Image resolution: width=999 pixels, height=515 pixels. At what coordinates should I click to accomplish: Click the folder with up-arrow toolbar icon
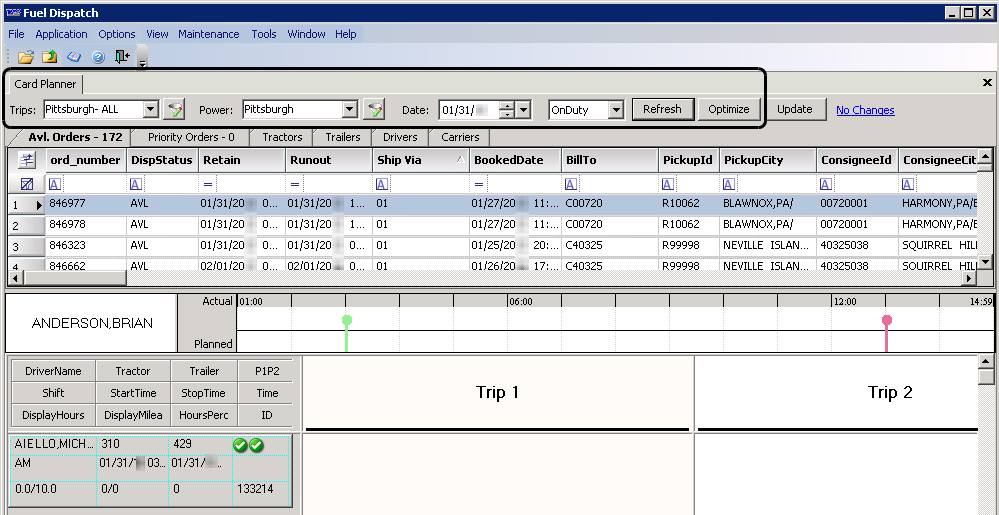click(49, 57)
